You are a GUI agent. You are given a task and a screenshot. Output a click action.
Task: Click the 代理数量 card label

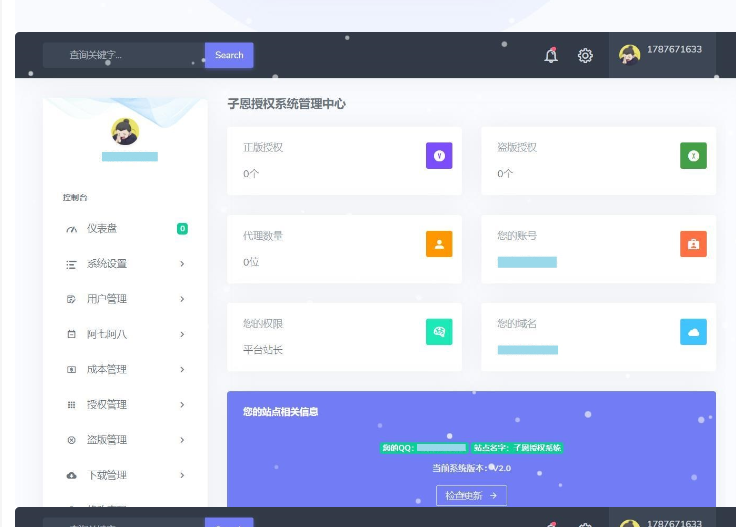(263, 236)
